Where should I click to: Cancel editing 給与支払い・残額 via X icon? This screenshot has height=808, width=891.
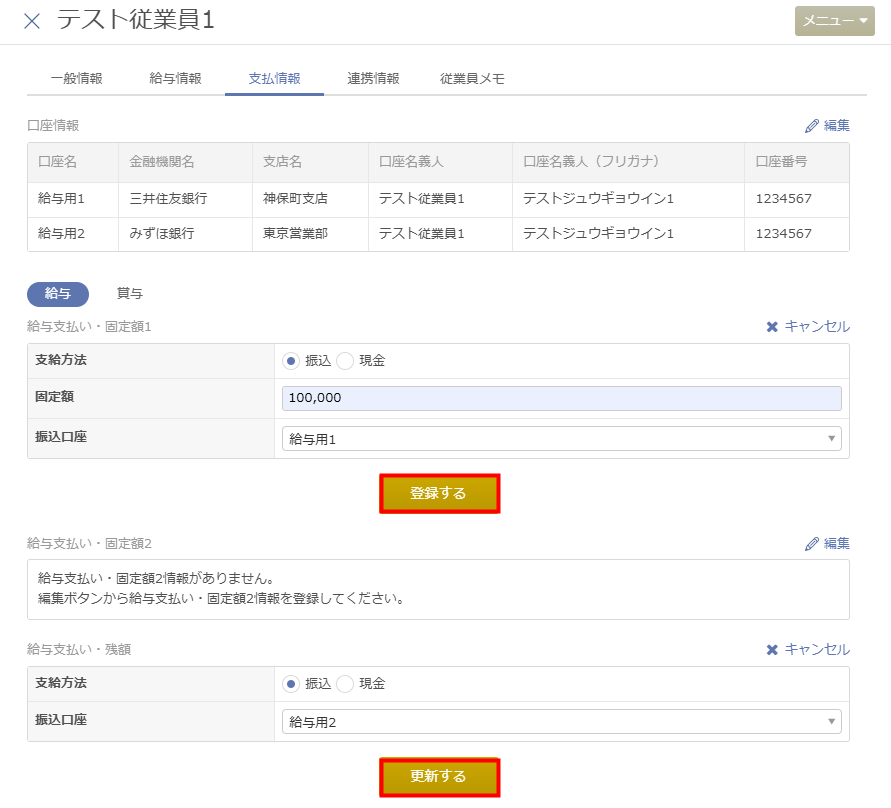[x=772, y=650]
